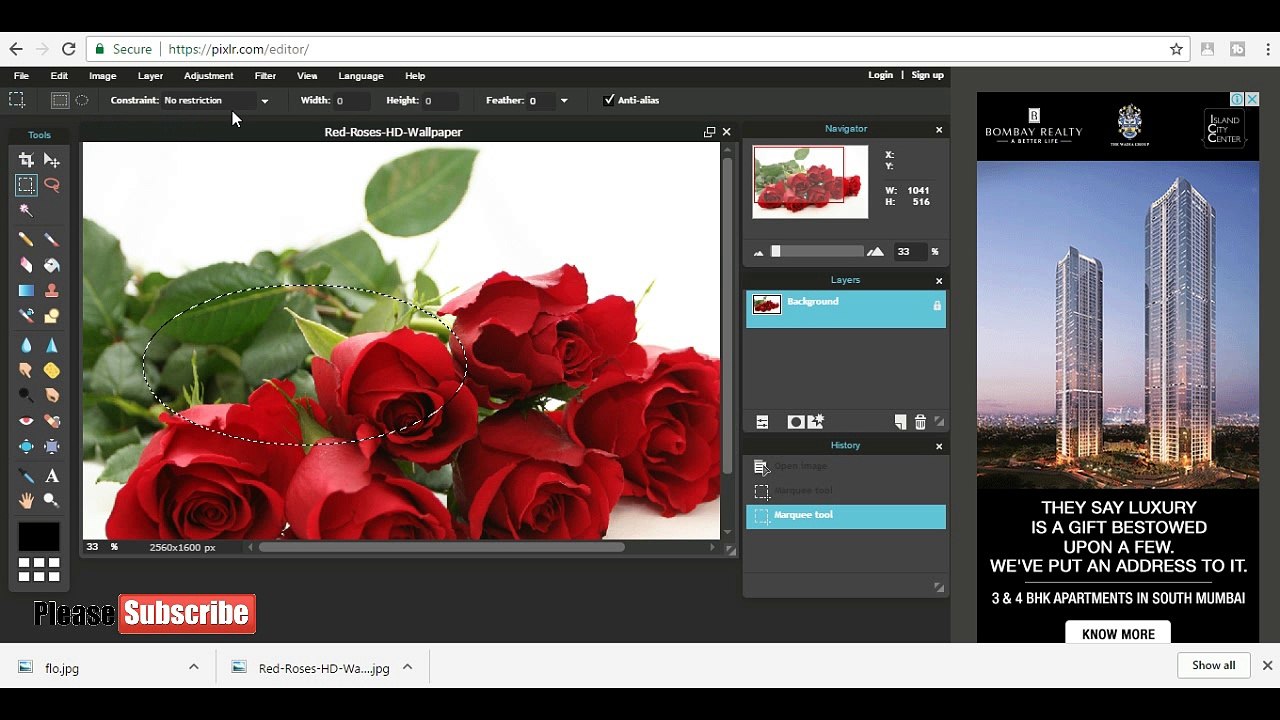
Task: Select the Dodge tool
Action: 26,395
